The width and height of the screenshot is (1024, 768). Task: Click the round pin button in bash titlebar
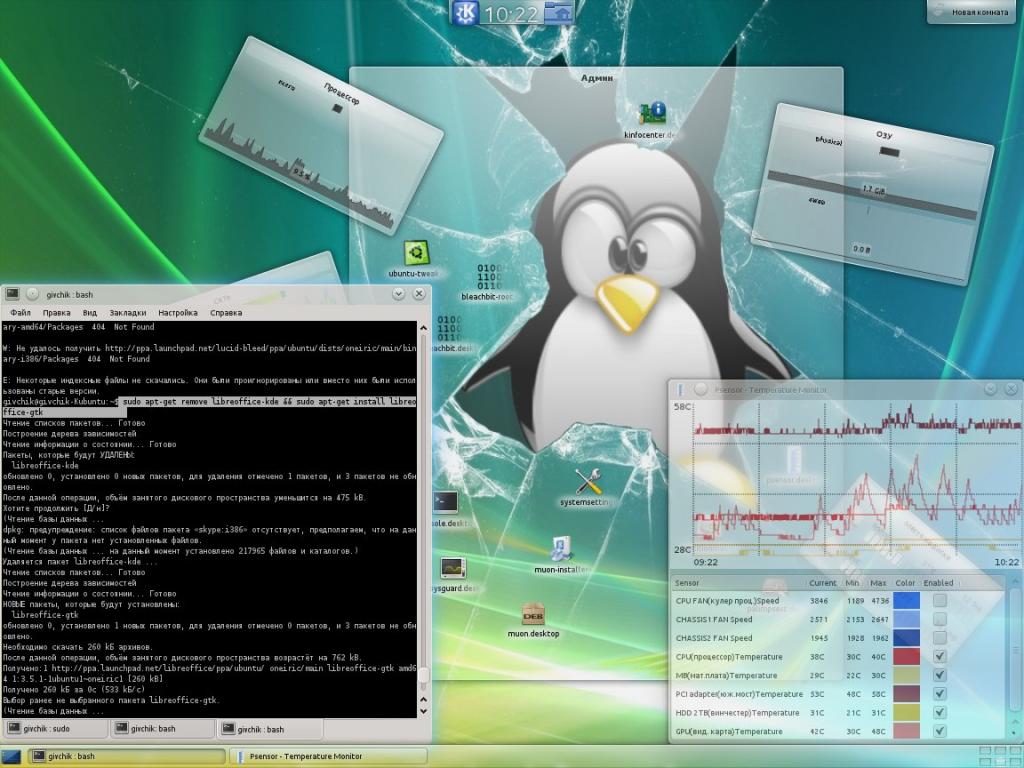(x=33, y=295)
